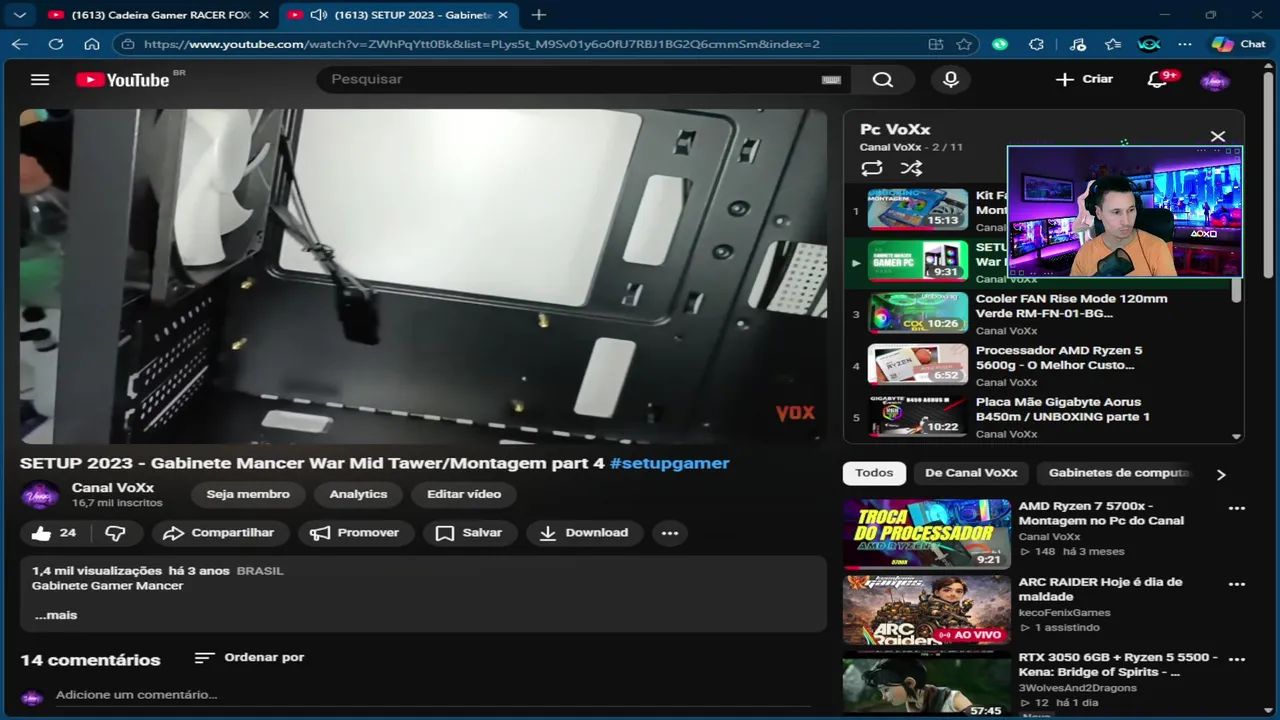
Task: Focus the Pesquisar search field
Action: pos(573,79)
